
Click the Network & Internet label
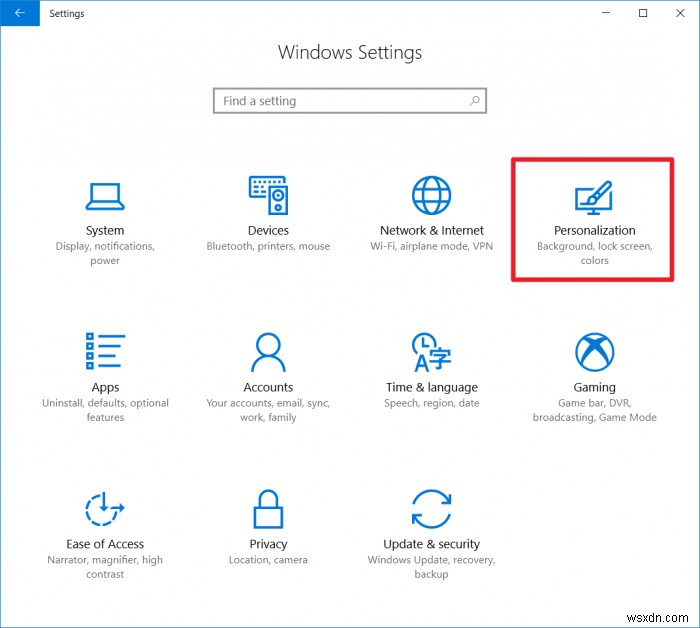[x=432, y=230]
